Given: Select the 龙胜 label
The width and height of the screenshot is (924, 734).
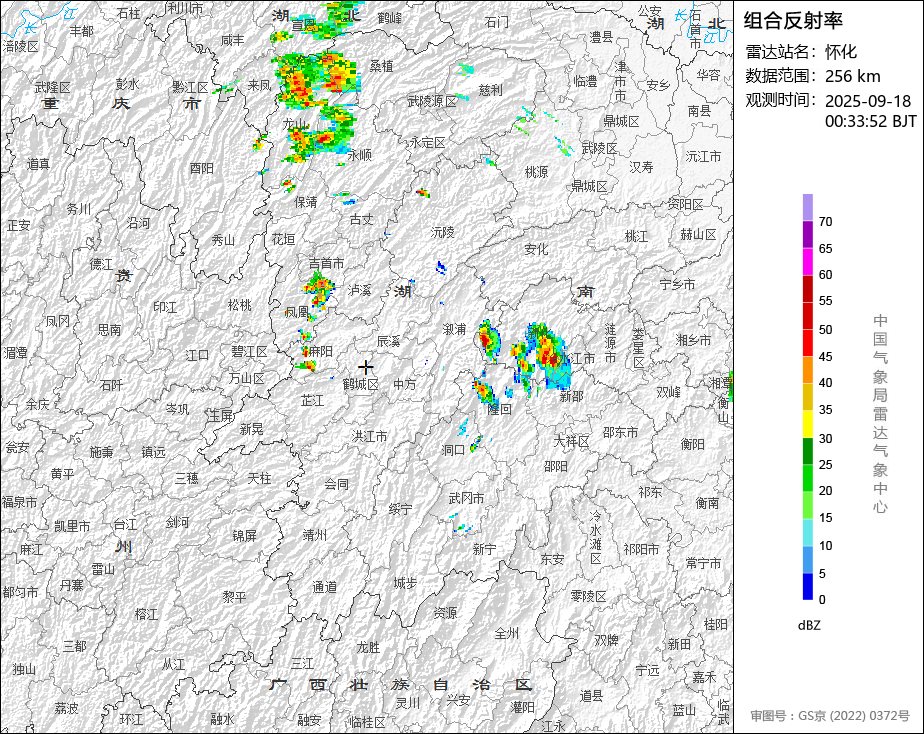Looking at the screenshot, I should (368, 648).
